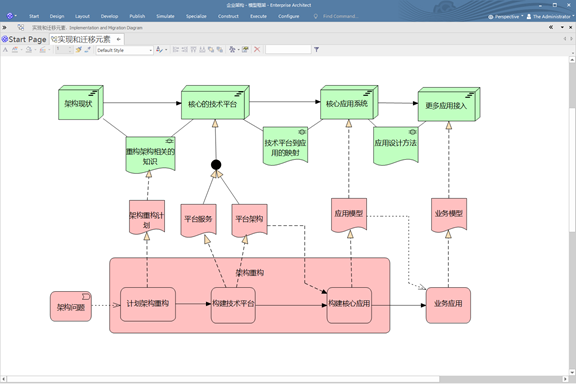Click the text font 'A' toolbar icon
The width and height of the screenshot is (576, 384).
5,50
